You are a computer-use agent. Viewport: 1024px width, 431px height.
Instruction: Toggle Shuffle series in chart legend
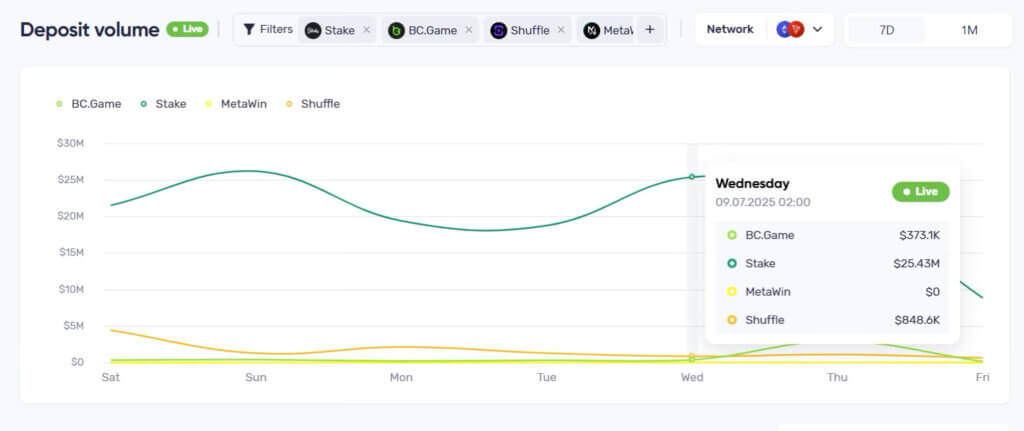[x=313, y=103]
